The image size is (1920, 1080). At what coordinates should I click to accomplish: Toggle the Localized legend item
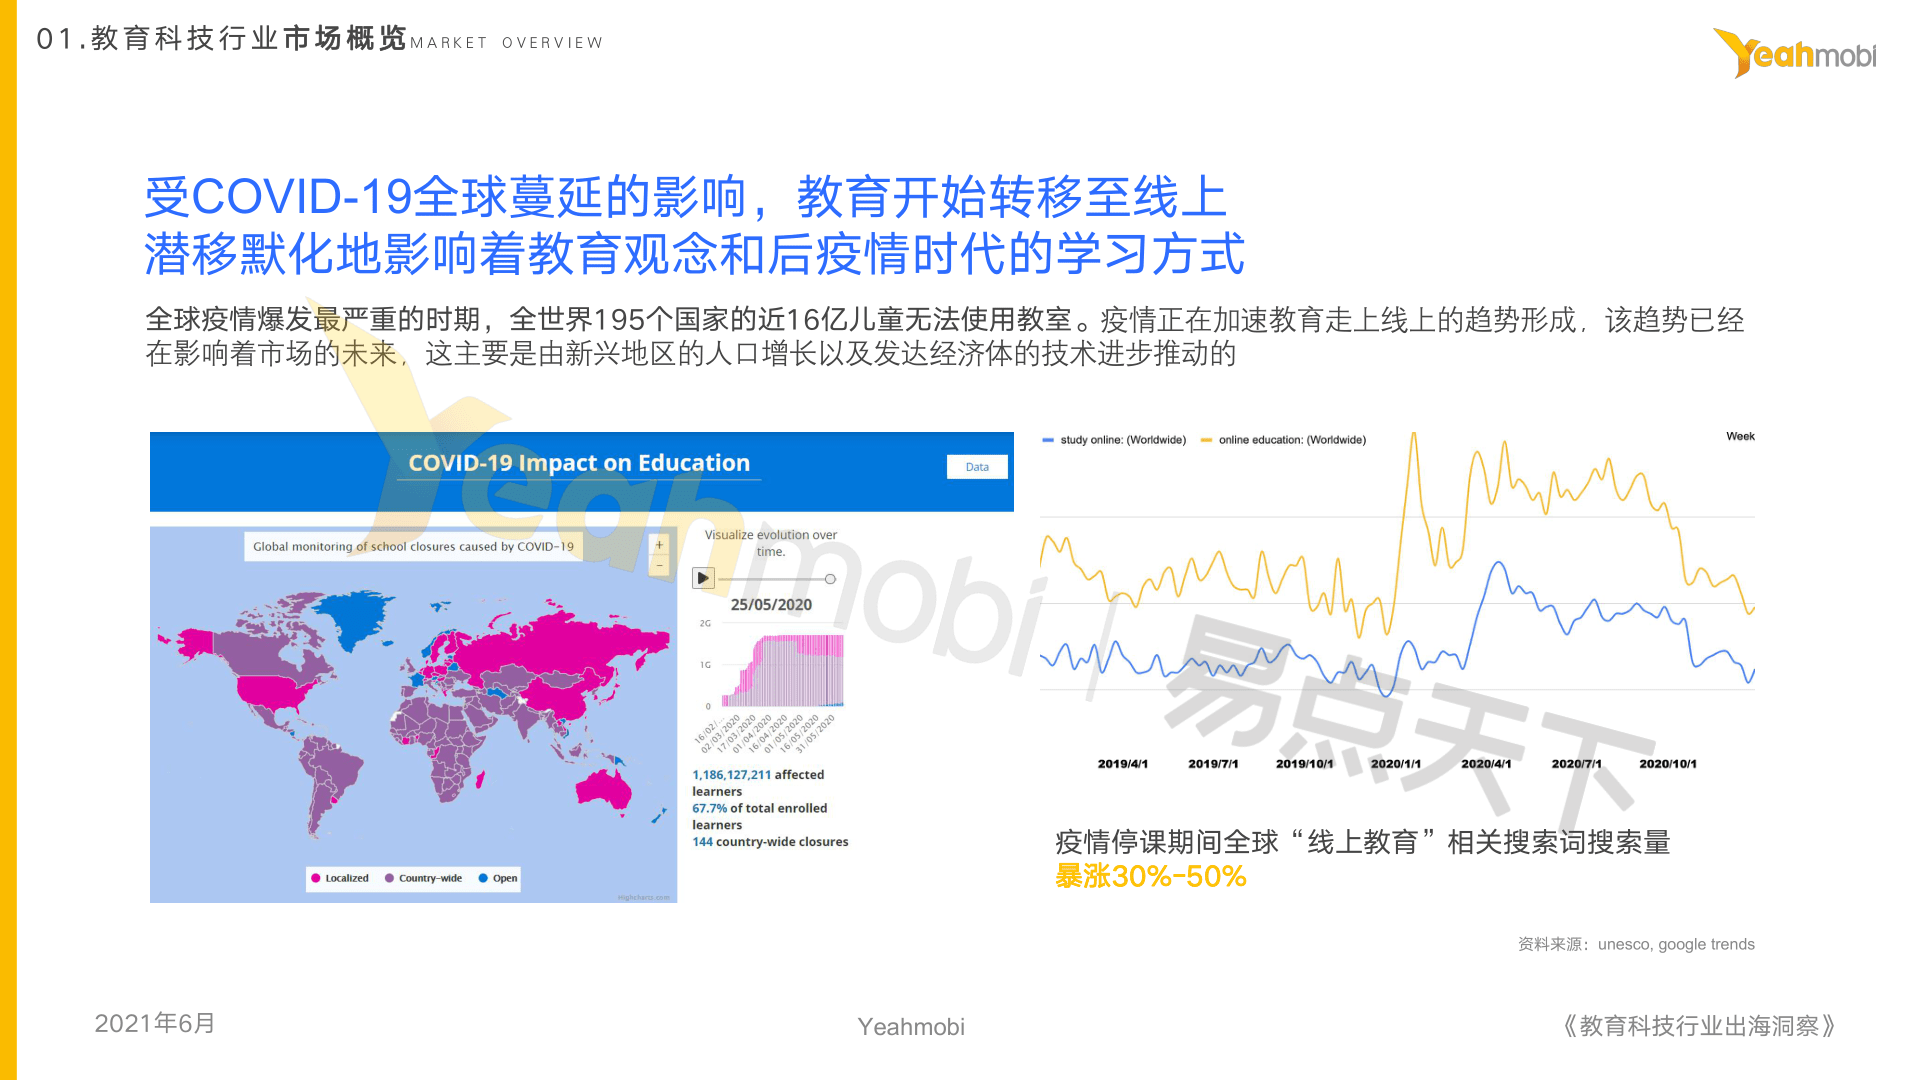point(339,878)
